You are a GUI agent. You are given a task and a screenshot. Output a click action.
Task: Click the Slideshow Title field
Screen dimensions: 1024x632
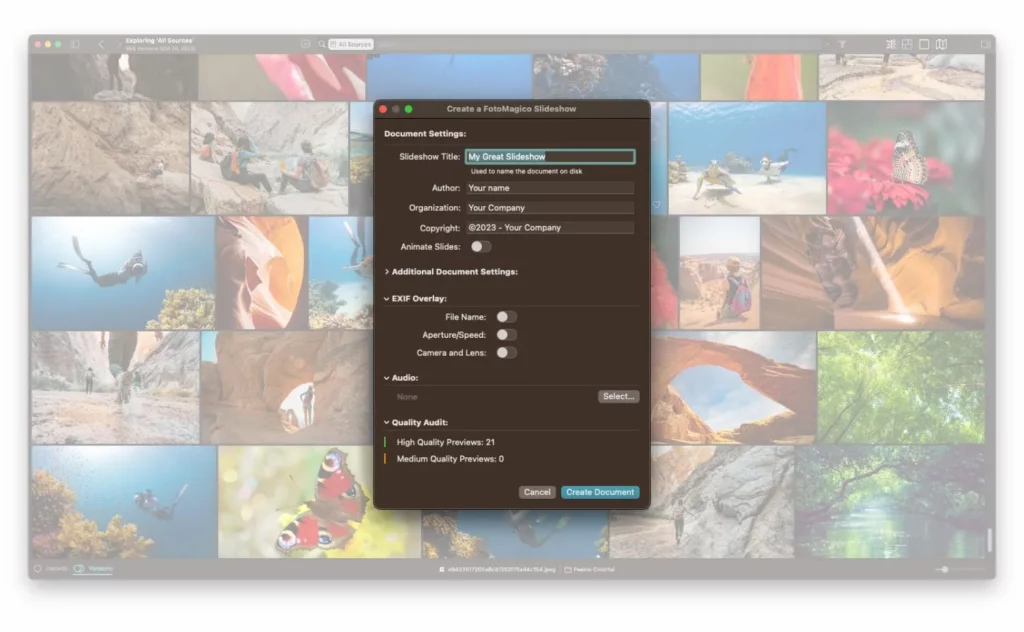pyautogui.click(x=550, y=157)
